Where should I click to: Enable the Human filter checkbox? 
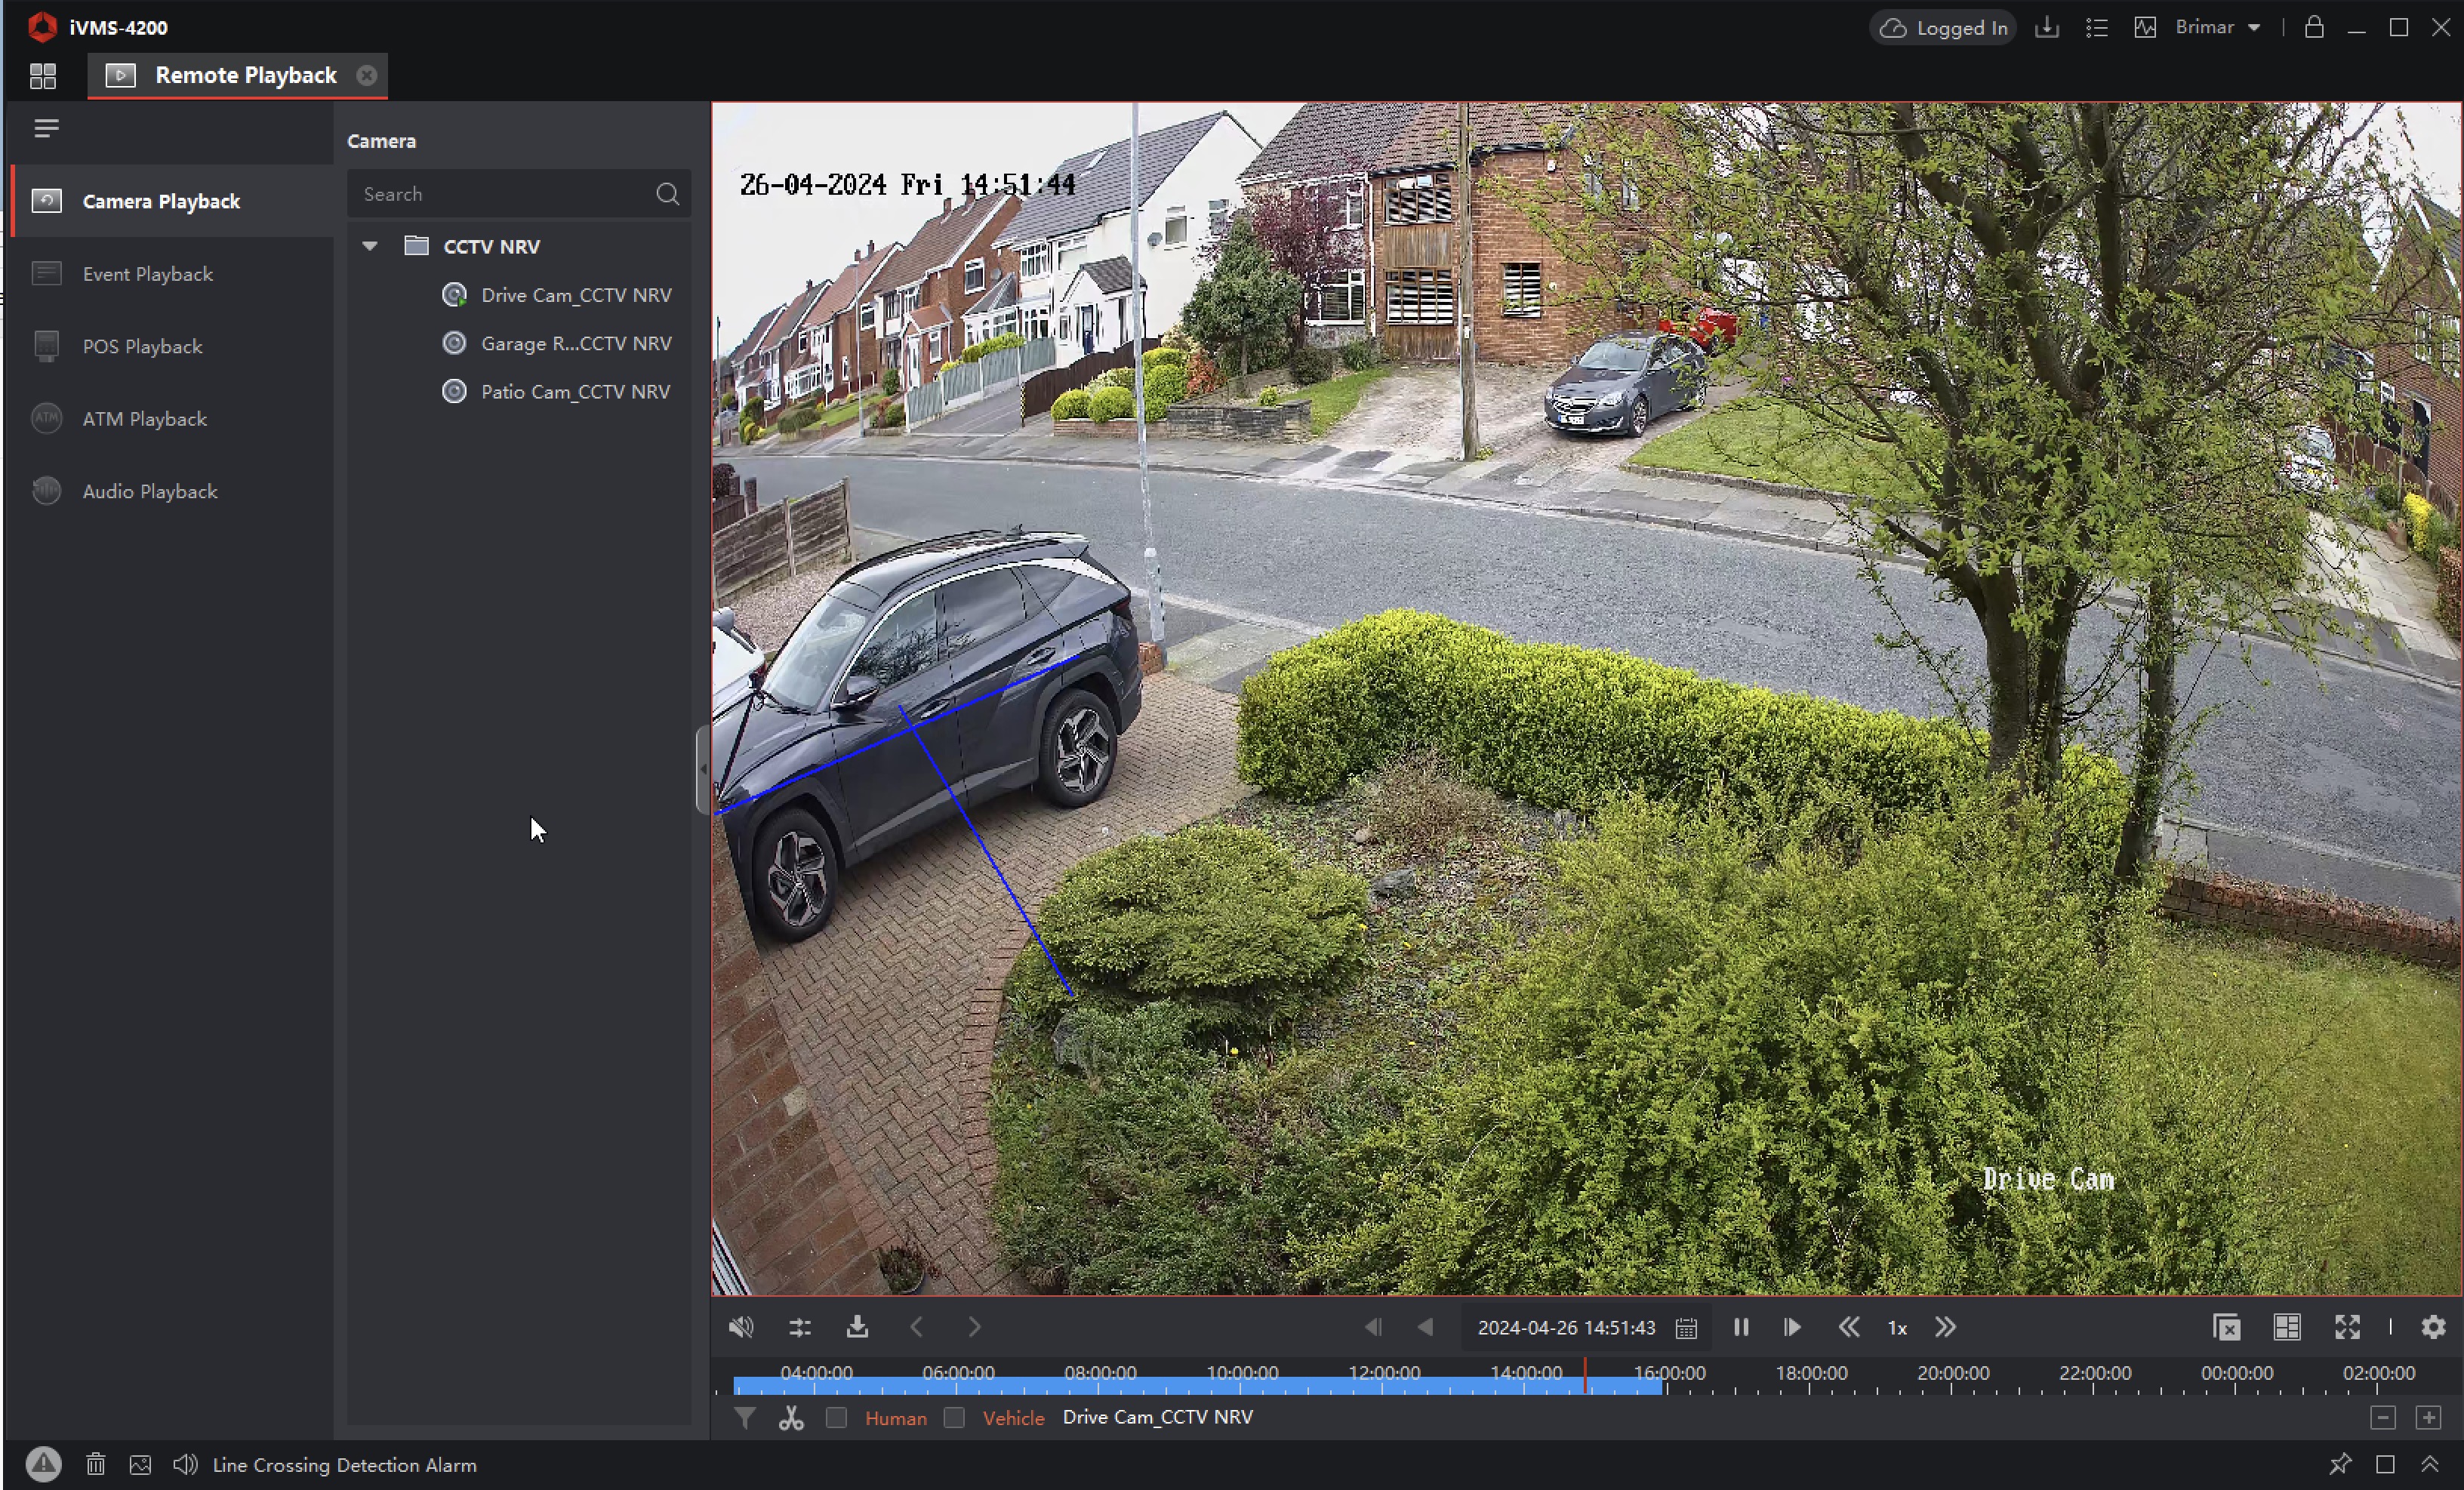837,1418
